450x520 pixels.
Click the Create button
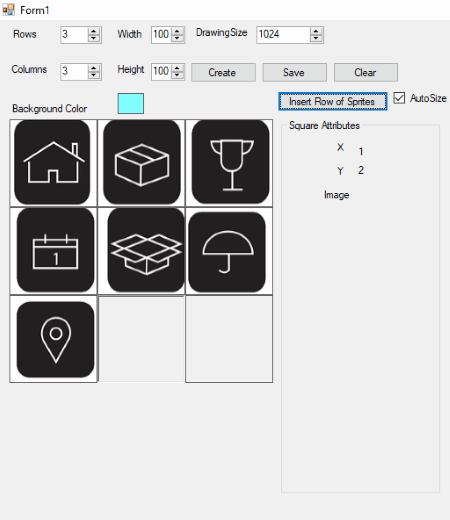coord(223,72)
